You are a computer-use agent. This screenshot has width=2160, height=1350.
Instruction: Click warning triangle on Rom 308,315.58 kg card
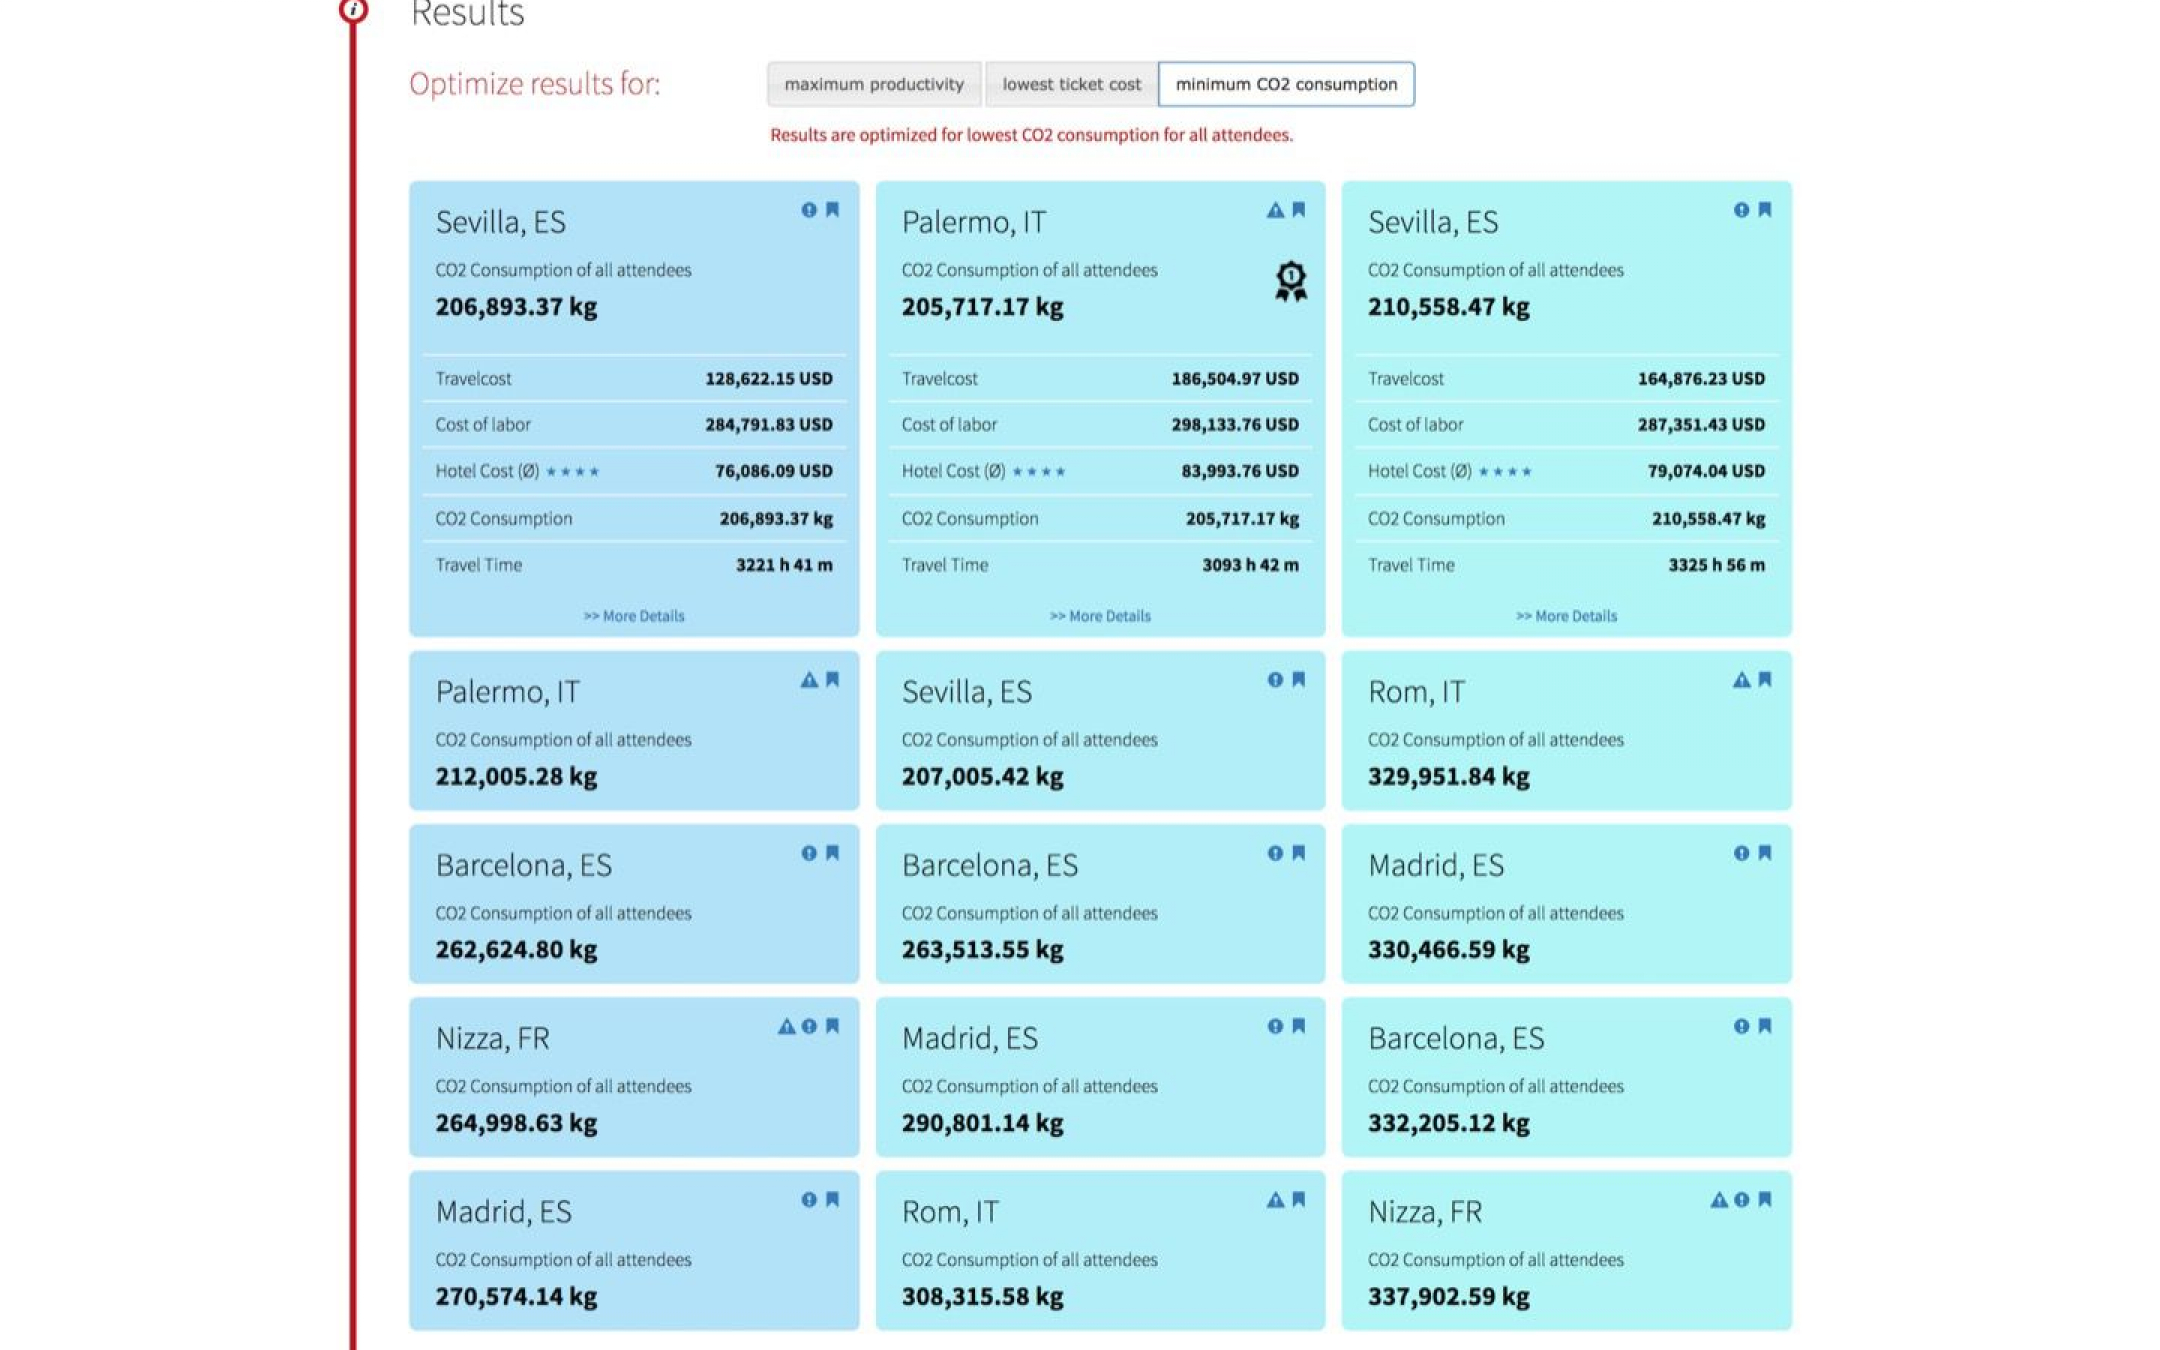(1275, 1199)
